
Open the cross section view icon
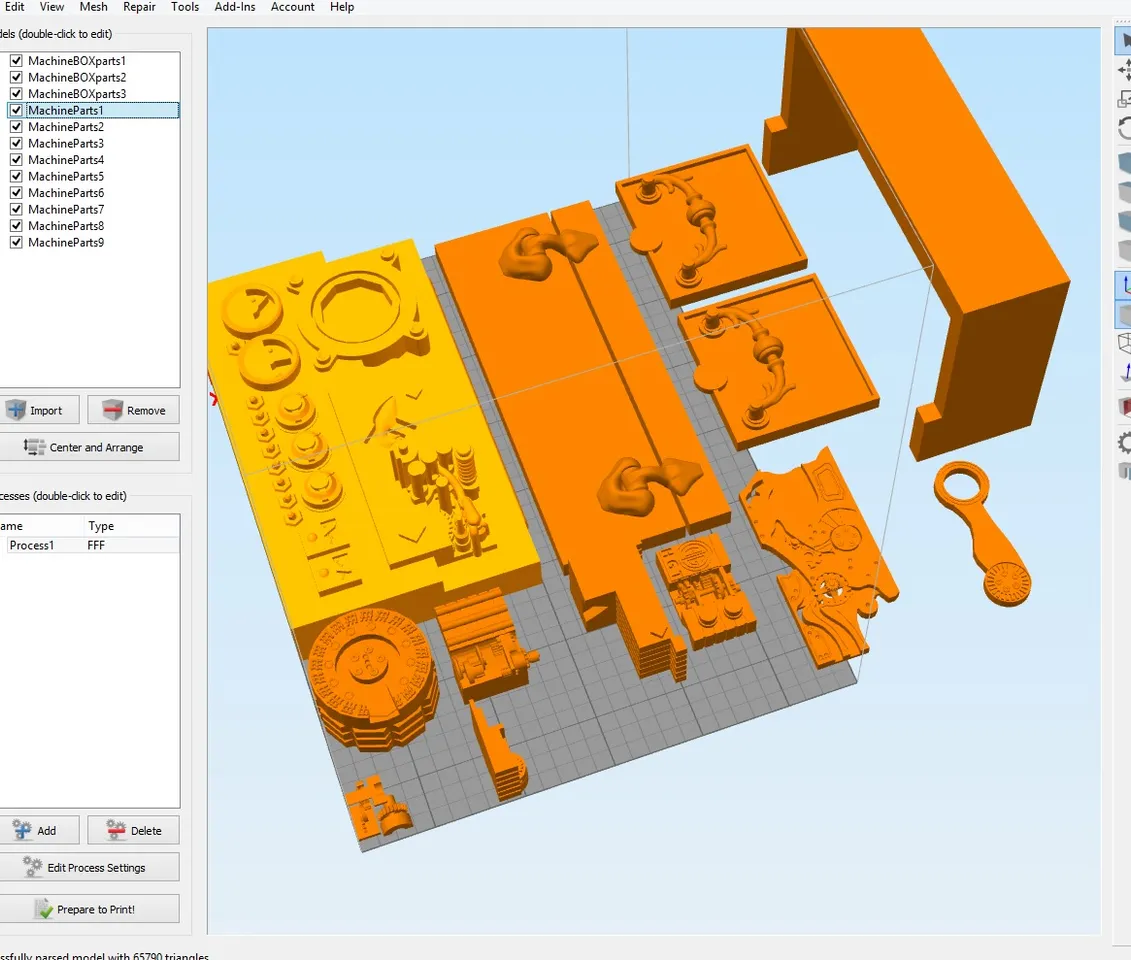pyautogui.click(x=1124, y=407)
